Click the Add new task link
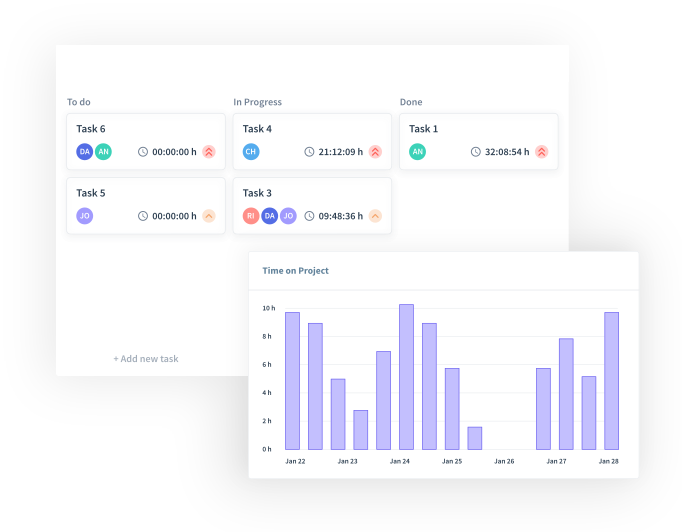The height and width of the screenshot is (532, 682). click(146, 359)
